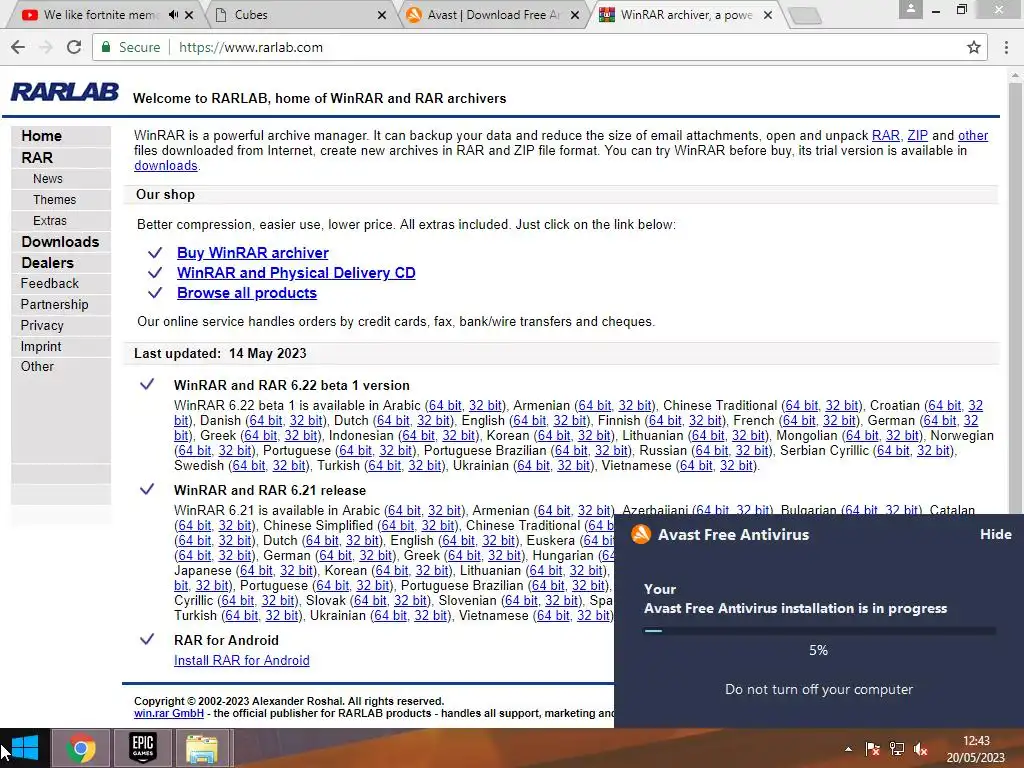
Task: Go to Downloads in the sidebar
Action: 60,242
